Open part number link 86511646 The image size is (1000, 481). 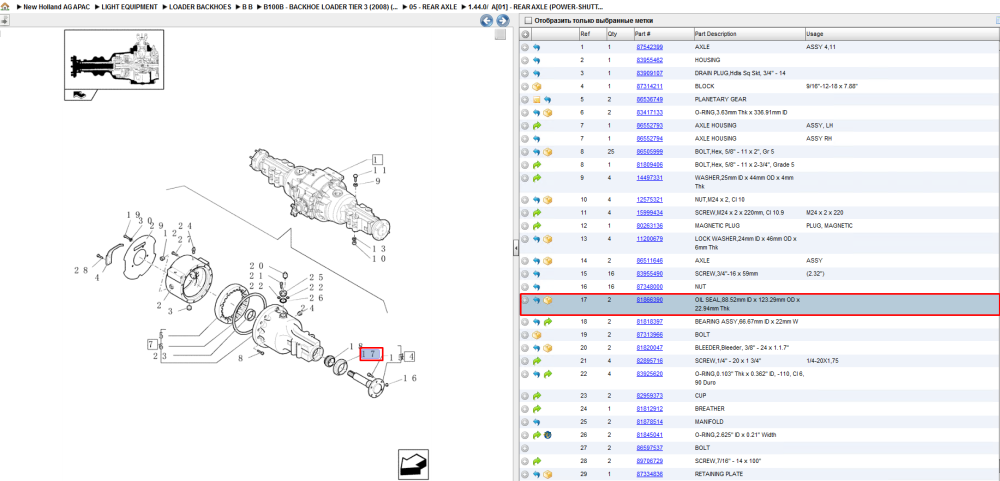[x=649, y=261]
